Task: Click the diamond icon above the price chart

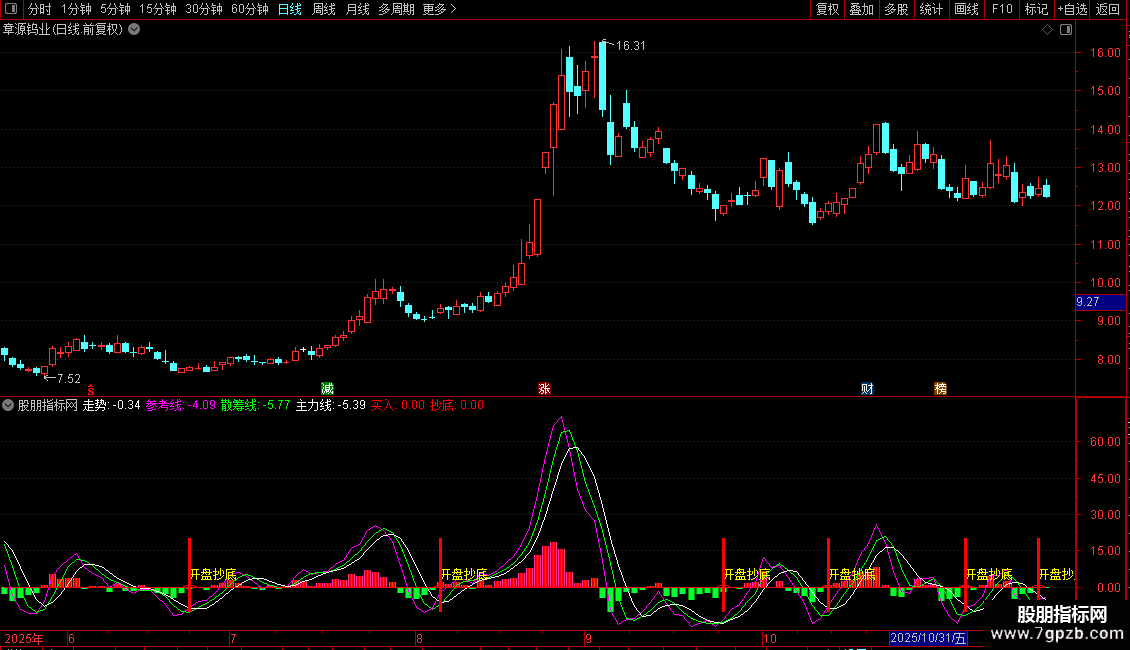Action: [x=1047, y=30]
